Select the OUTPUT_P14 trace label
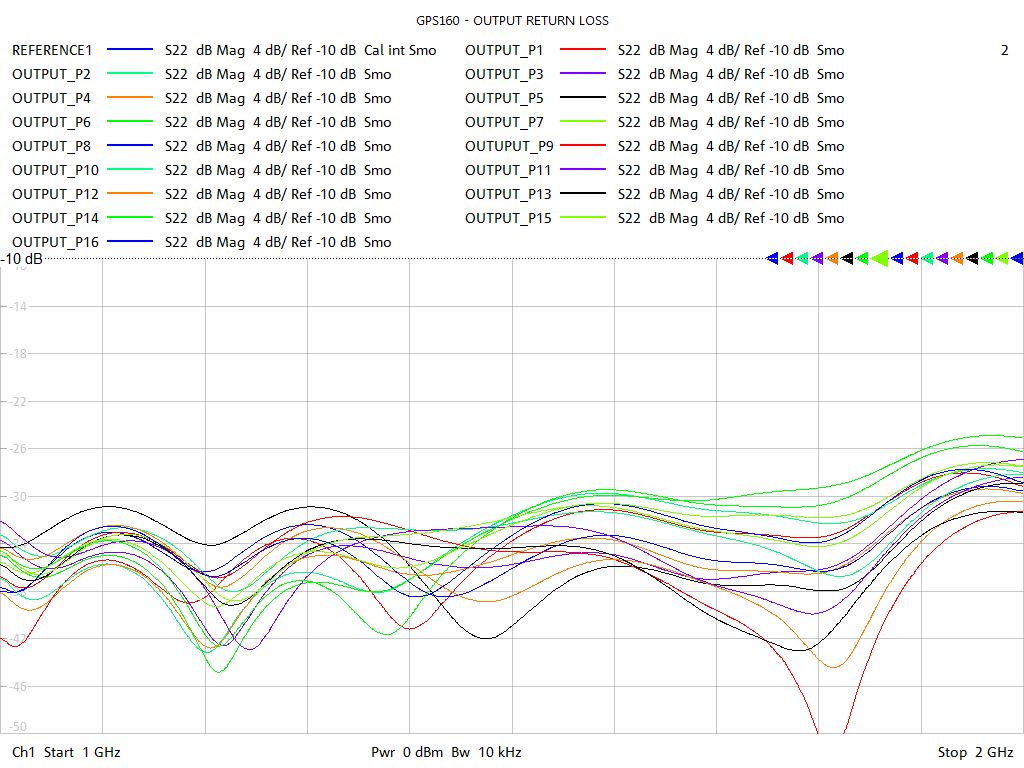This screenshot has height=768, width=1024. pos(56,219)
